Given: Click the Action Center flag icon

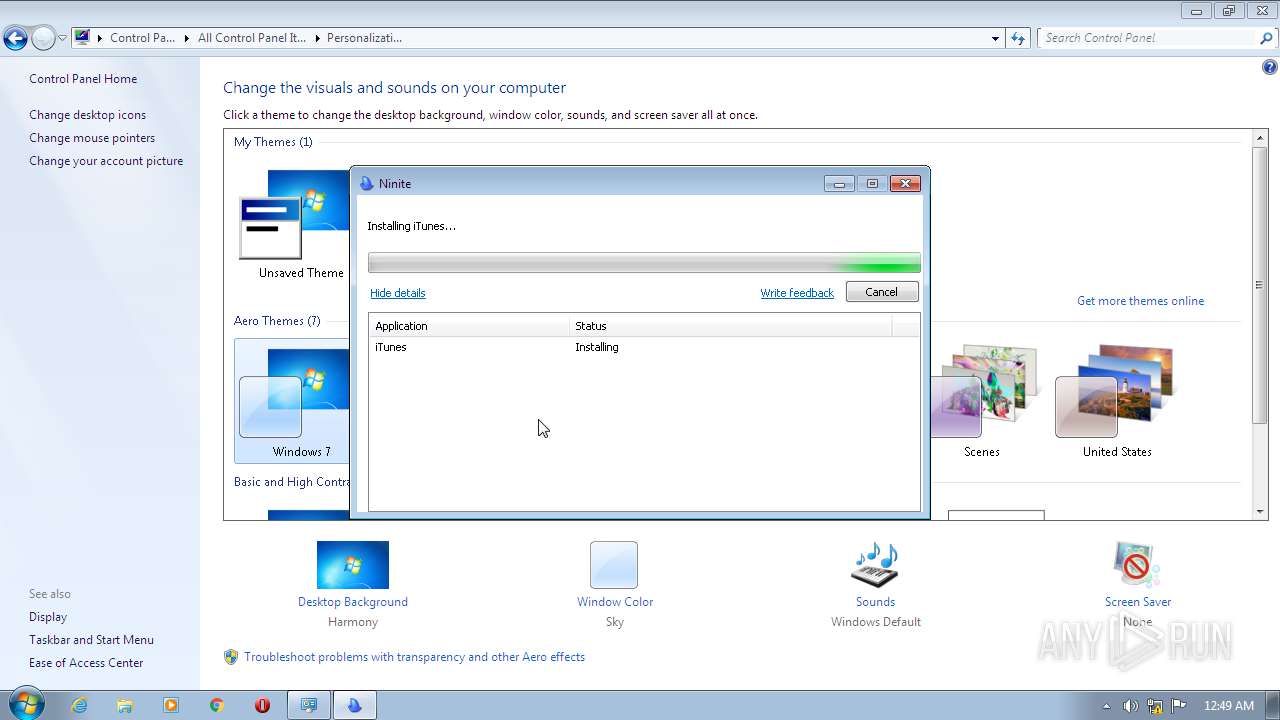Looking at the screenshot, I should 1179,705.
